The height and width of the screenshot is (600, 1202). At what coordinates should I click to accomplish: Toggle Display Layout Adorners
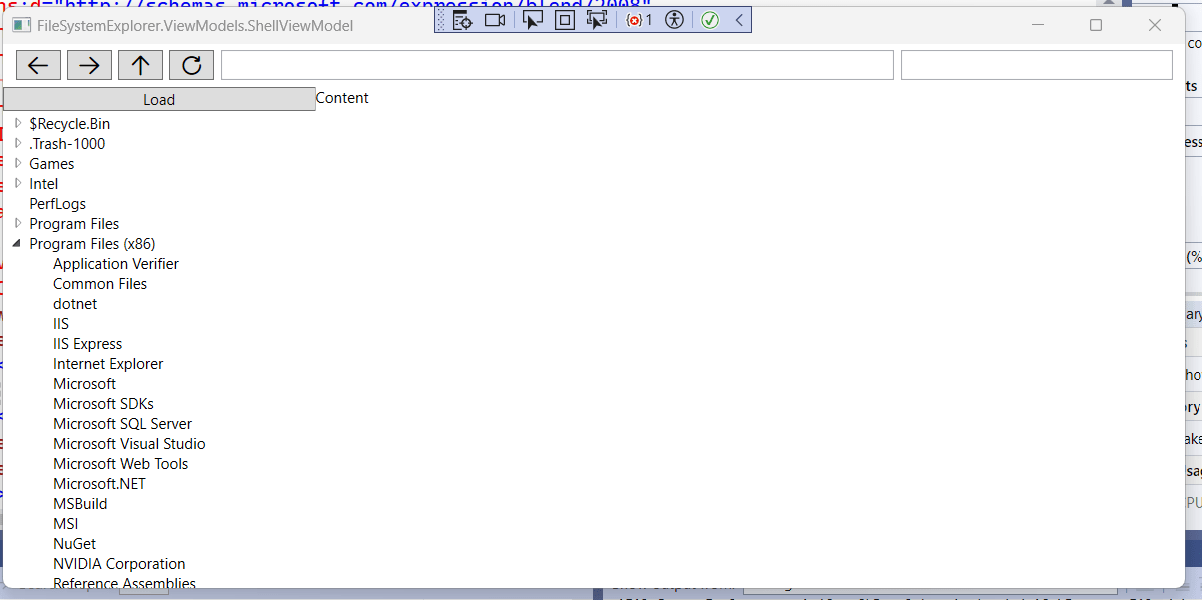(x=565, y=19)
